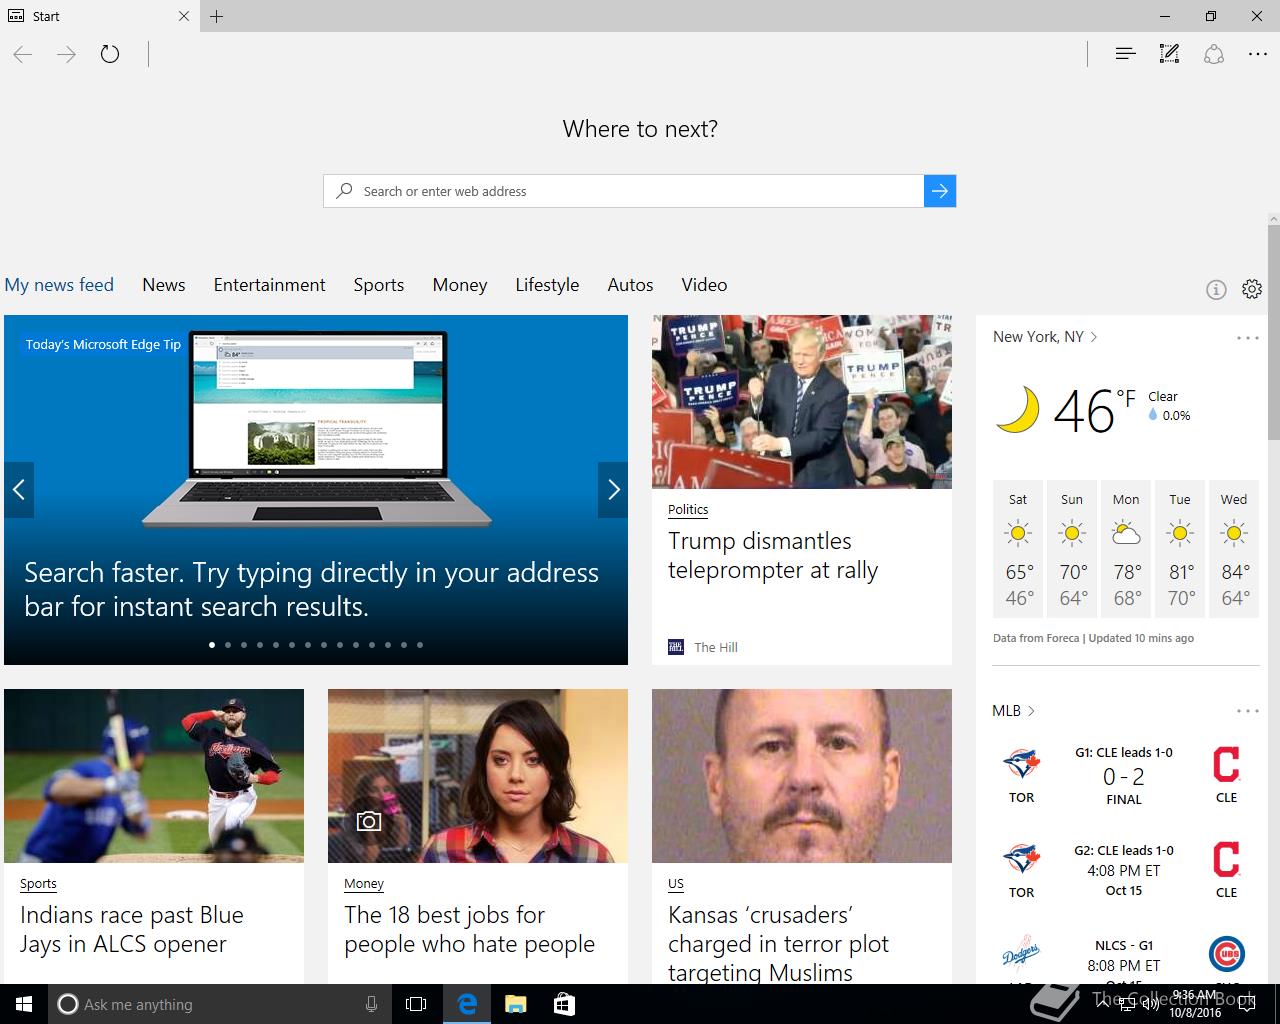This screenshot has height=1024, width=1280.
Task: Open G2 TOR vs CLE 4:08 PM game
Action: click(1124, 870)
